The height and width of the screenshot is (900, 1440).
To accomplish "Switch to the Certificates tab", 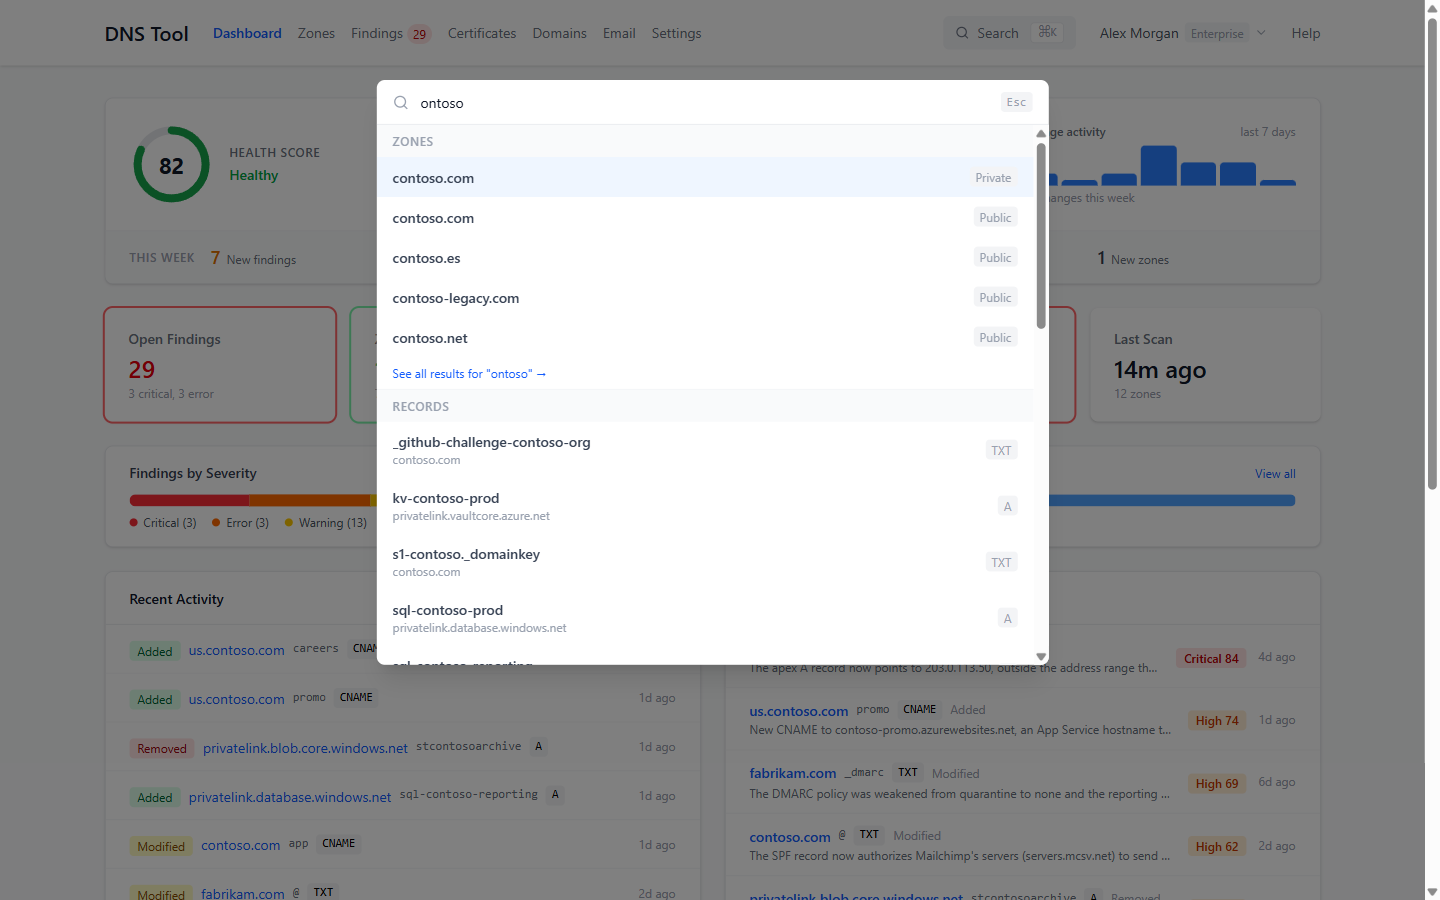I will tap(482, 33).
